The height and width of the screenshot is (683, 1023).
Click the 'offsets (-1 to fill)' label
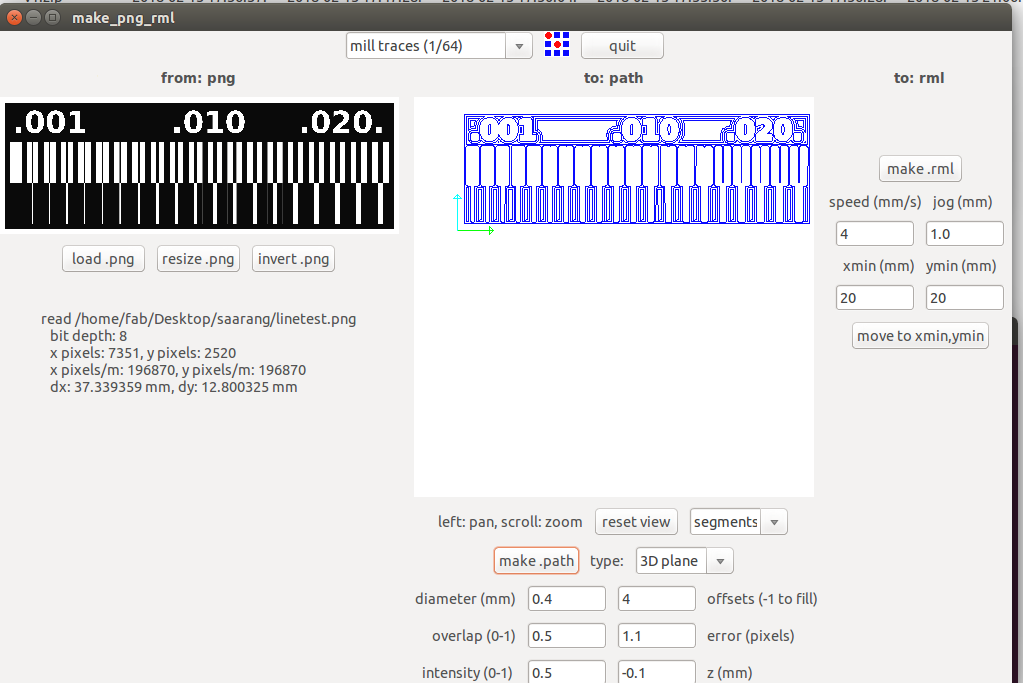(762, 599)
